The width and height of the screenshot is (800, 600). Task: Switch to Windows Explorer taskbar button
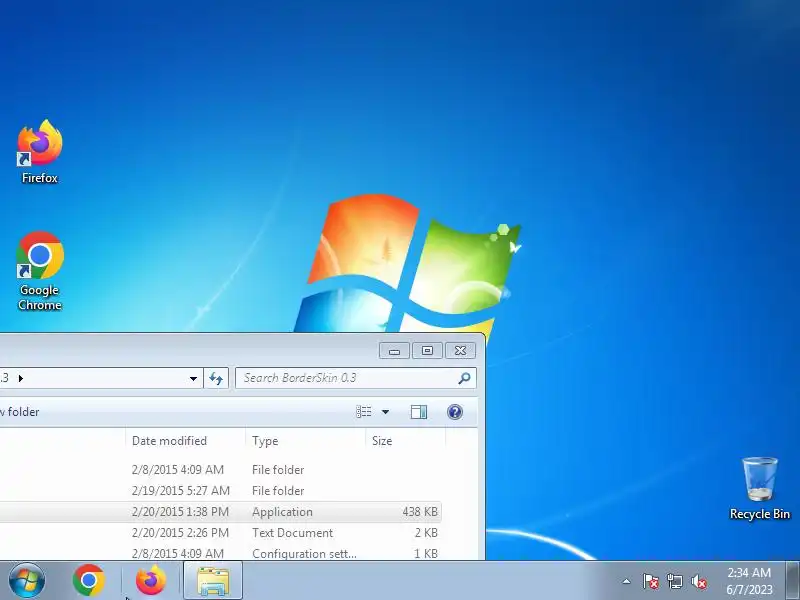click(213, 581)
